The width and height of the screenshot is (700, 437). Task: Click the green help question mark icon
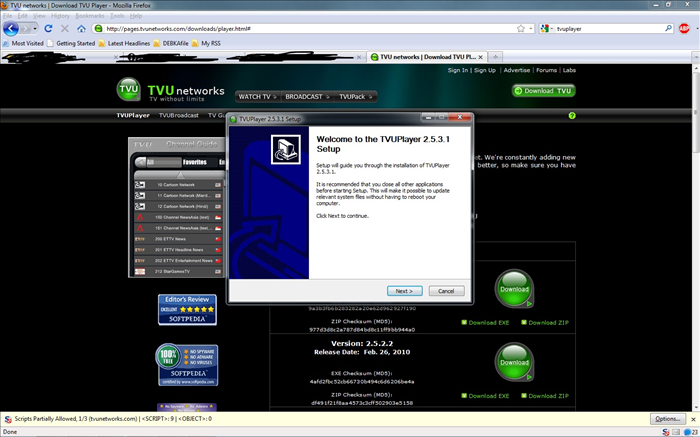point(572,116)
